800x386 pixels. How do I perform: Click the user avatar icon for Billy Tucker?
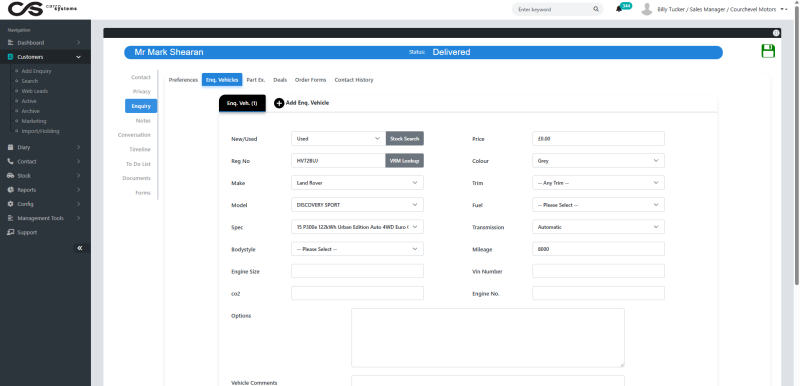point(646,9)
